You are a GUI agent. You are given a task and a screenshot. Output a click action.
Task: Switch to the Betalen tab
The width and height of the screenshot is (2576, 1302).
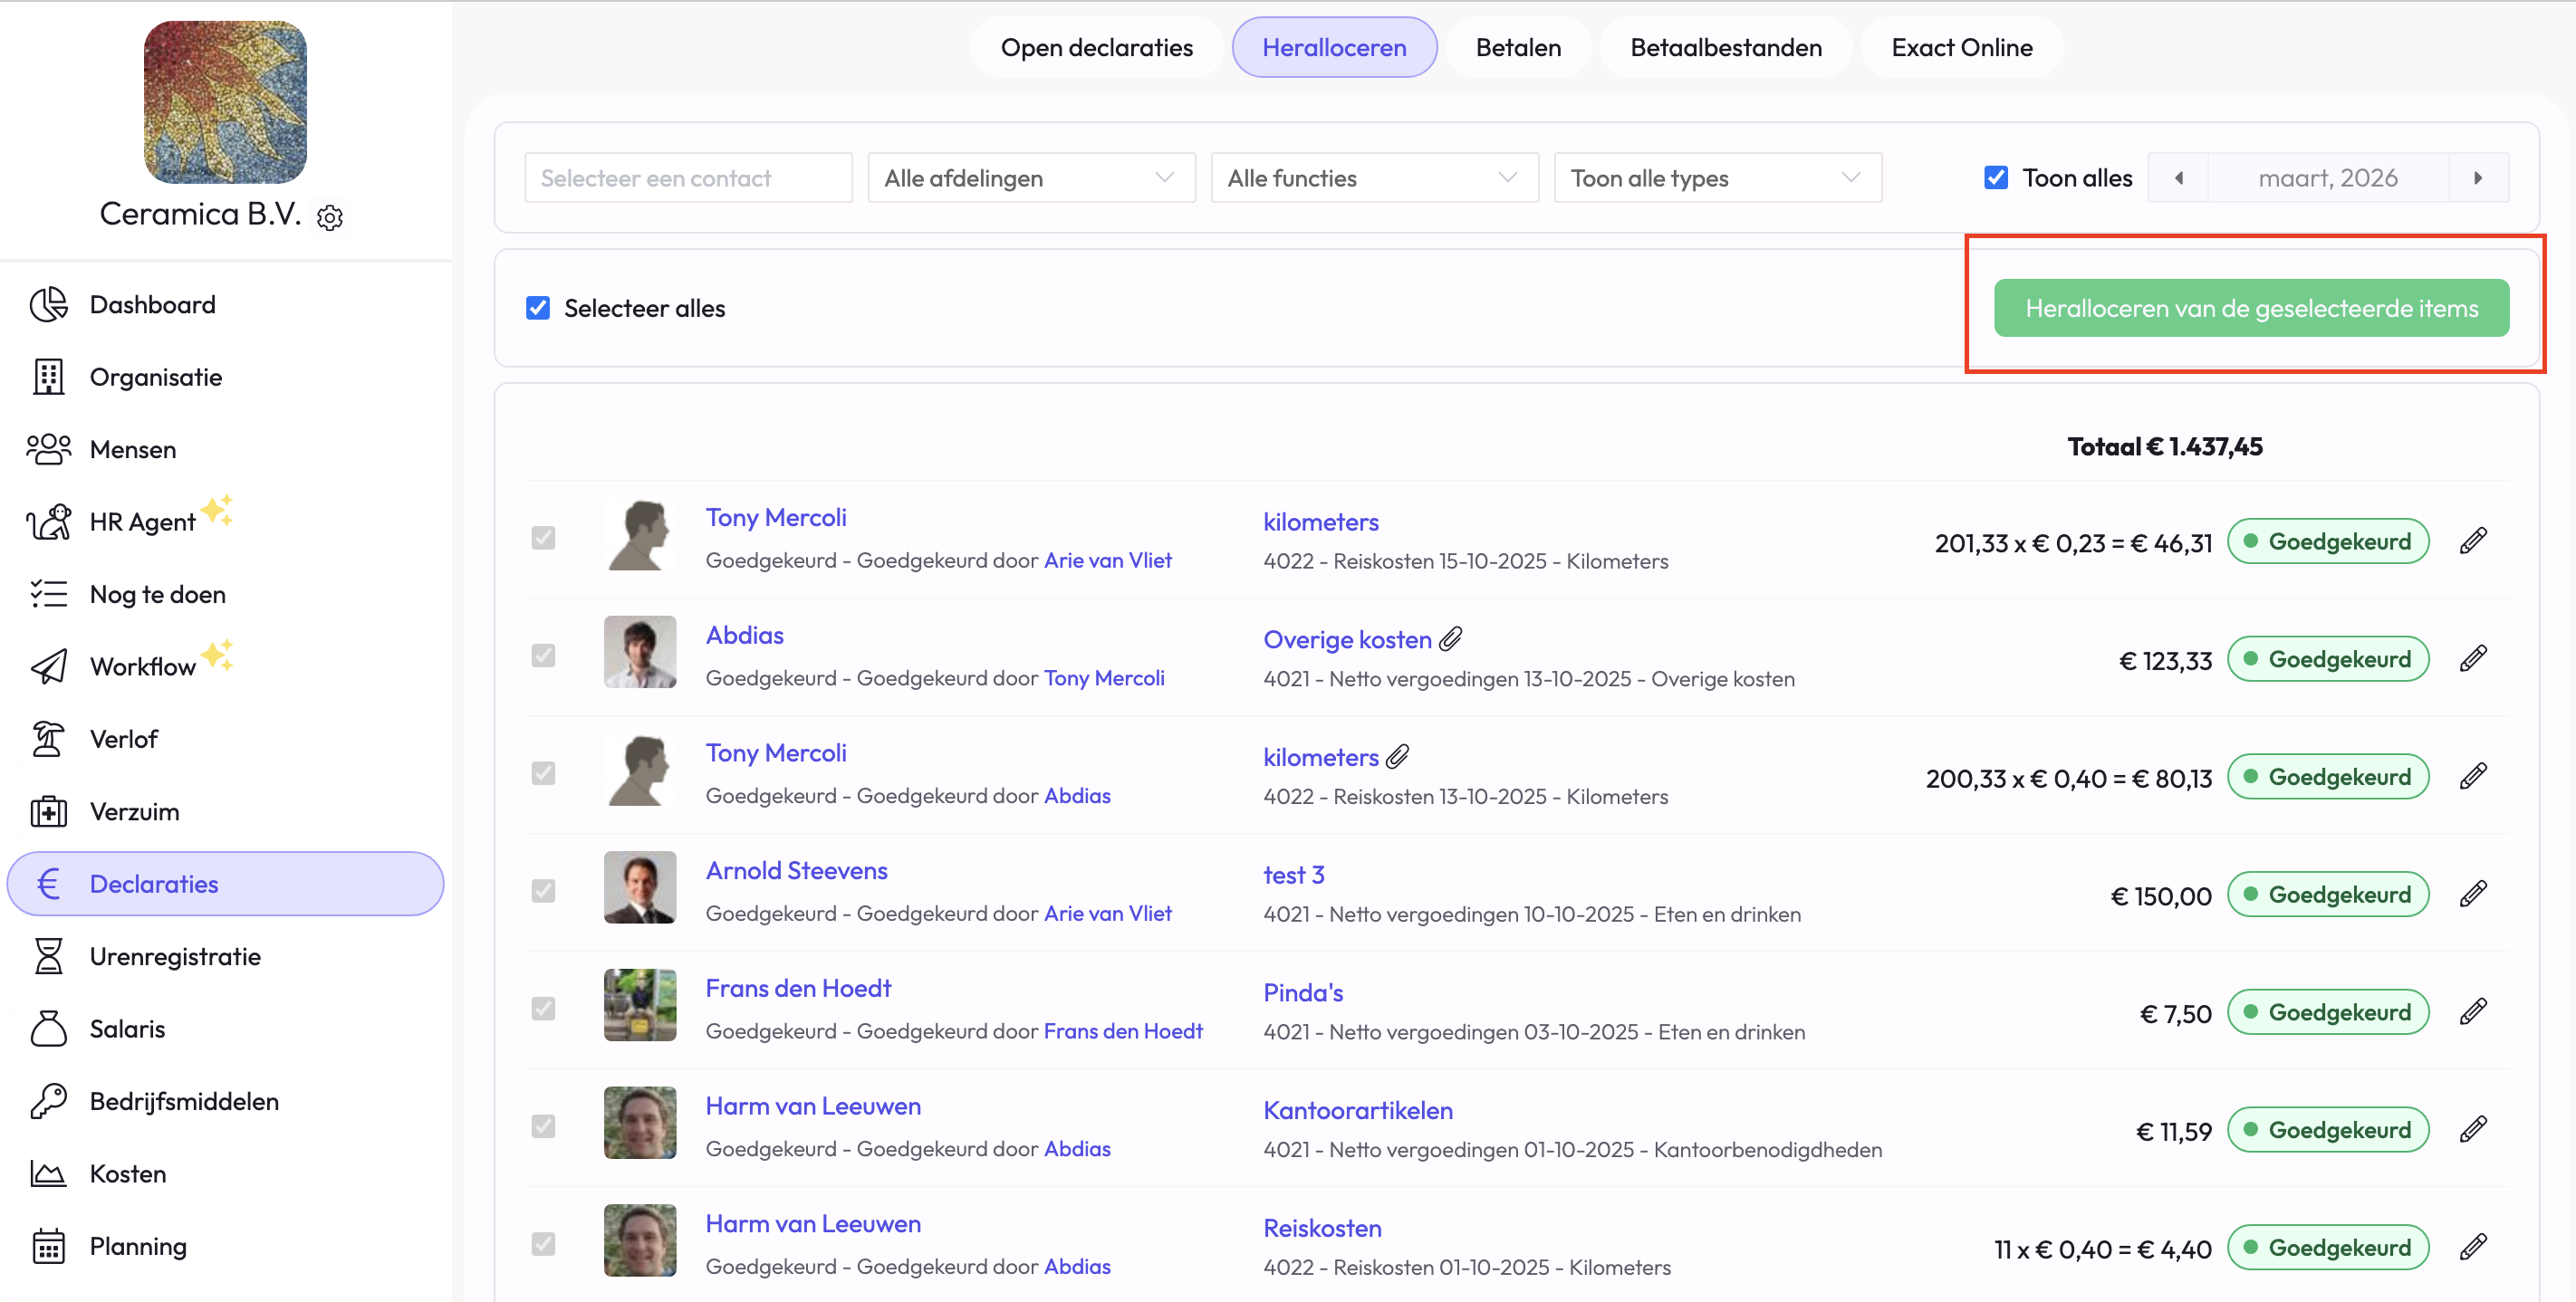(x=1517, y=47)
